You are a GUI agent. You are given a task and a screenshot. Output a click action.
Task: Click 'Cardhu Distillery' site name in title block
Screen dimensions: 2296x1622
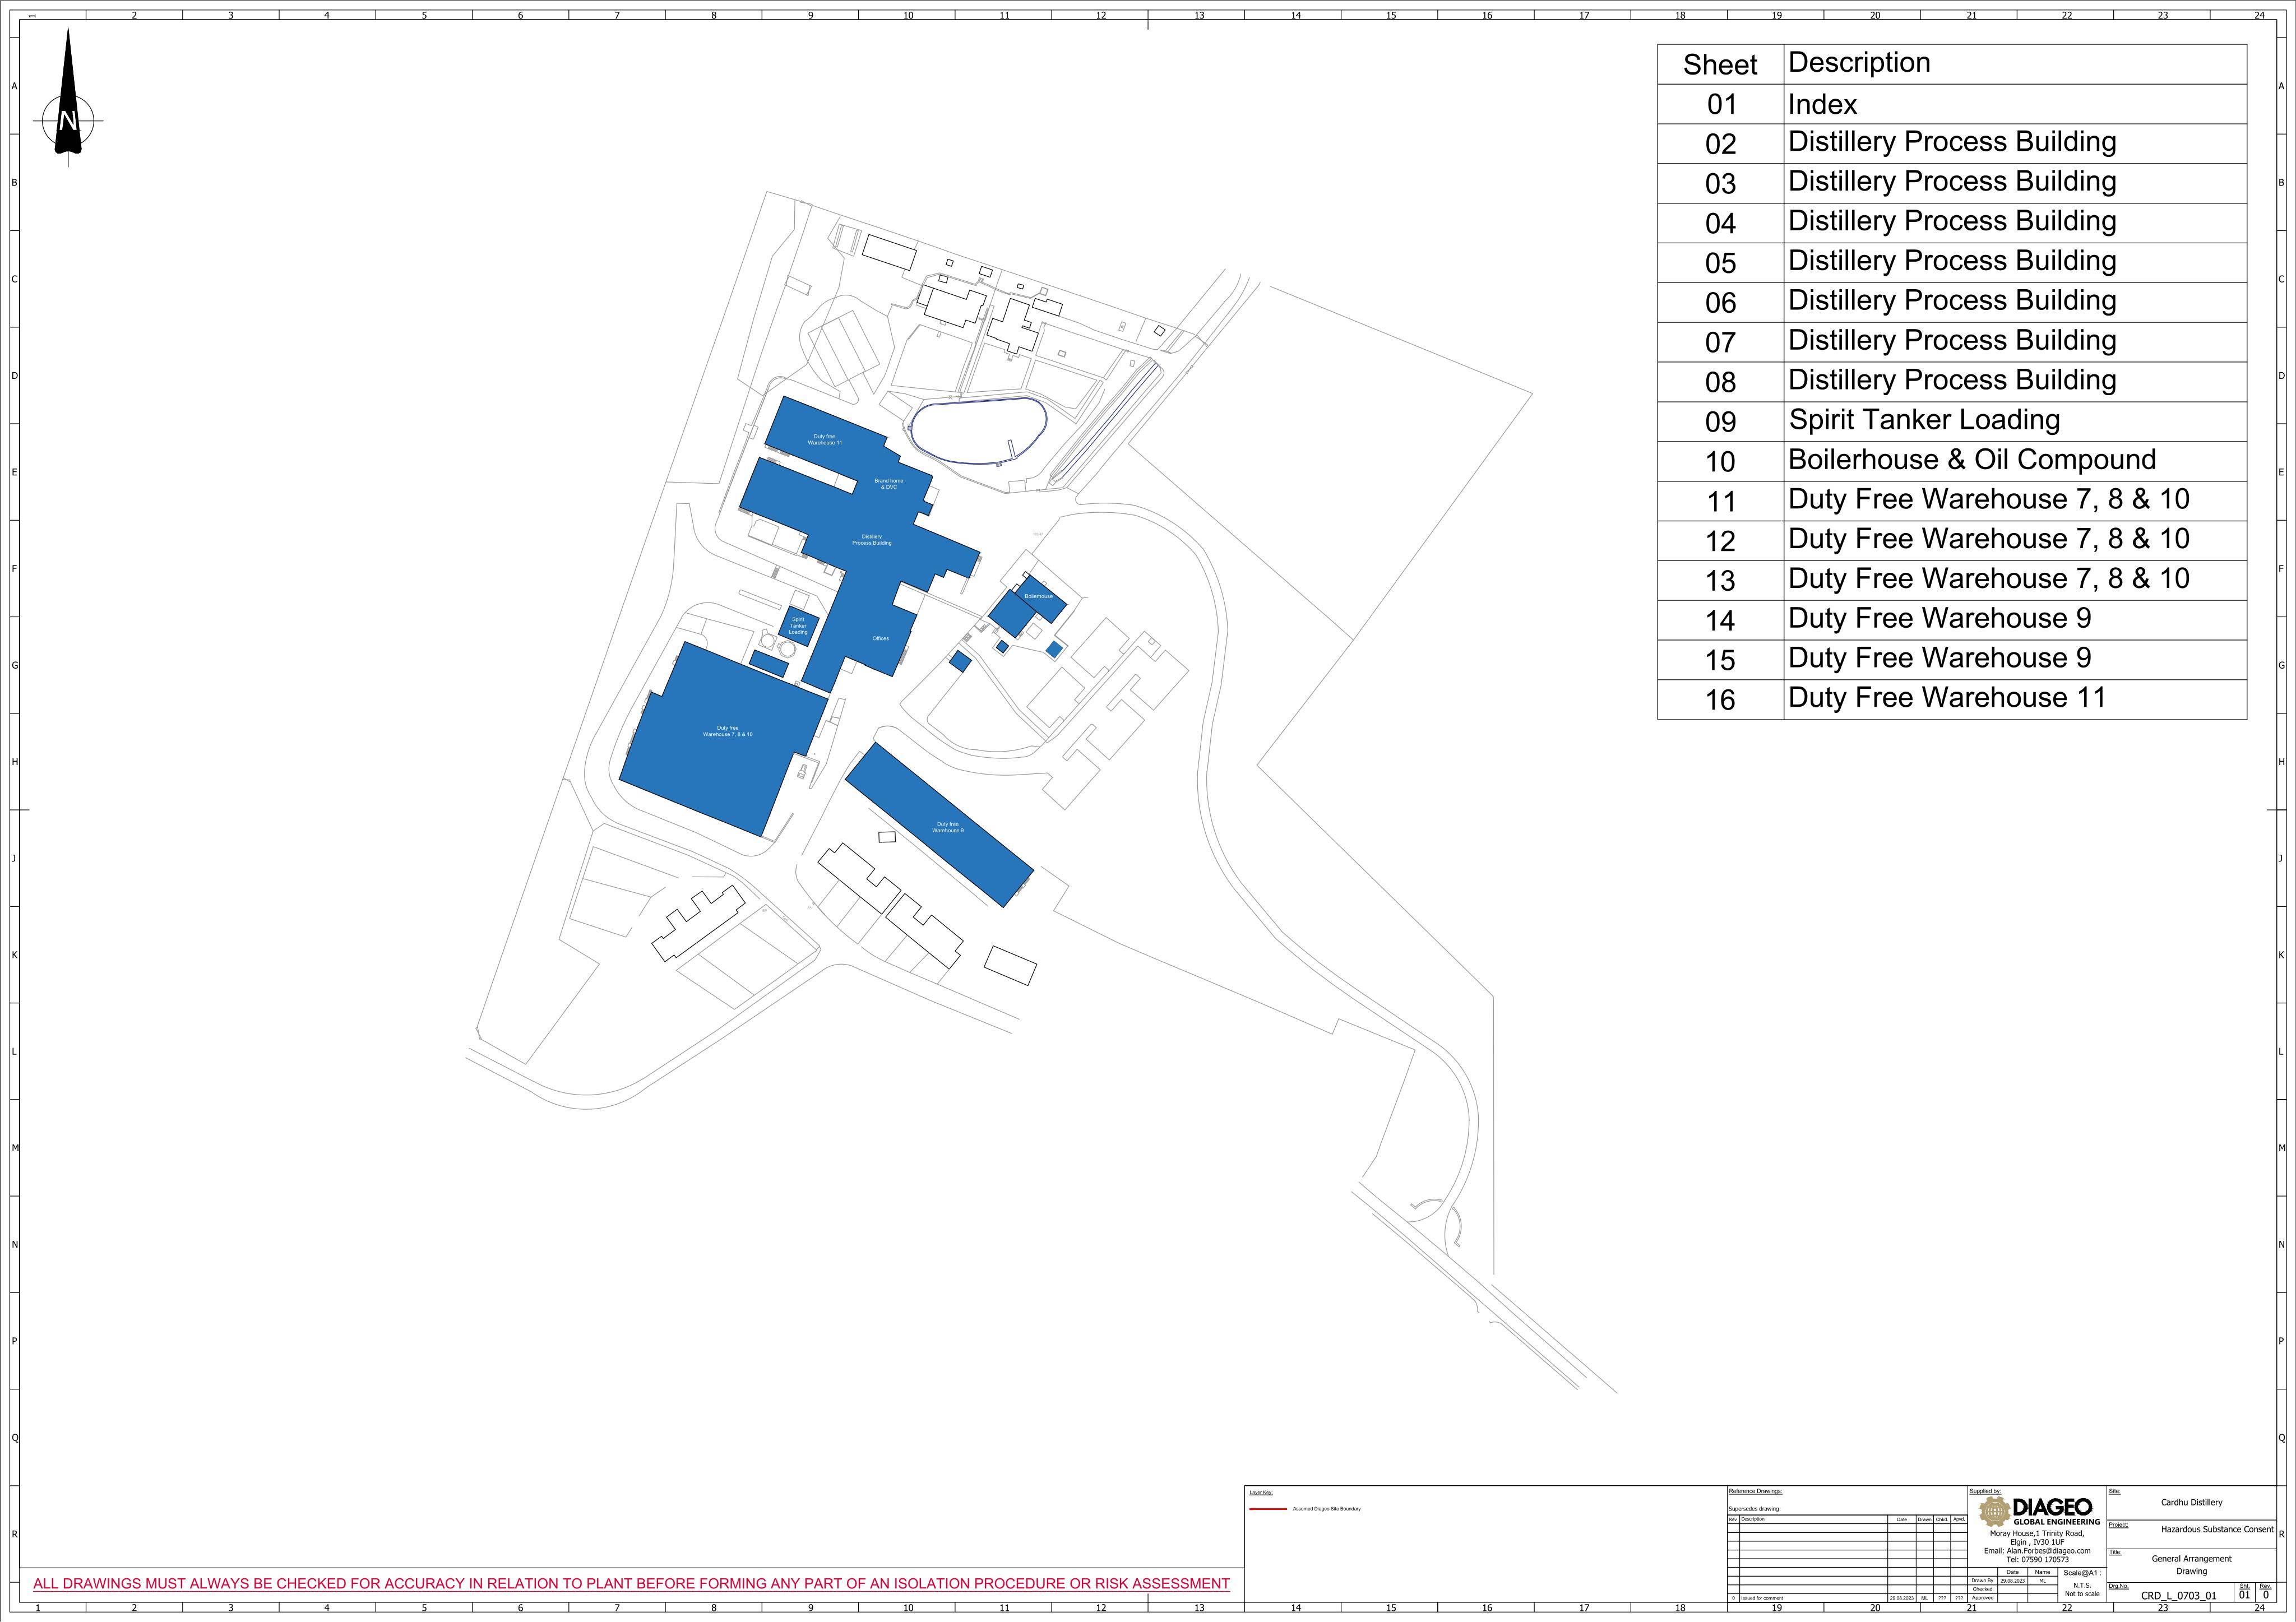2191,1503
